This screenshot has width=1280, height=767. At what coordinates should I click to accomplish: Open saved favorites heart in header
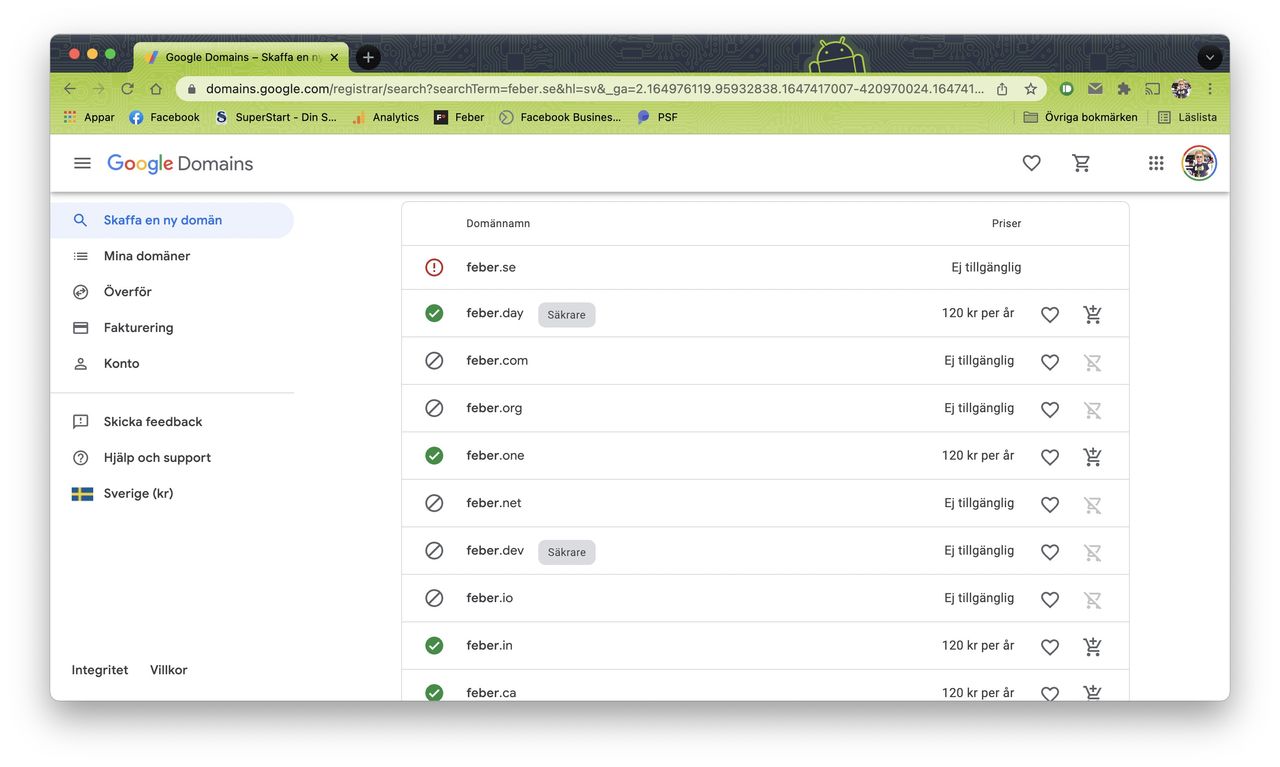coord(1031,163)
